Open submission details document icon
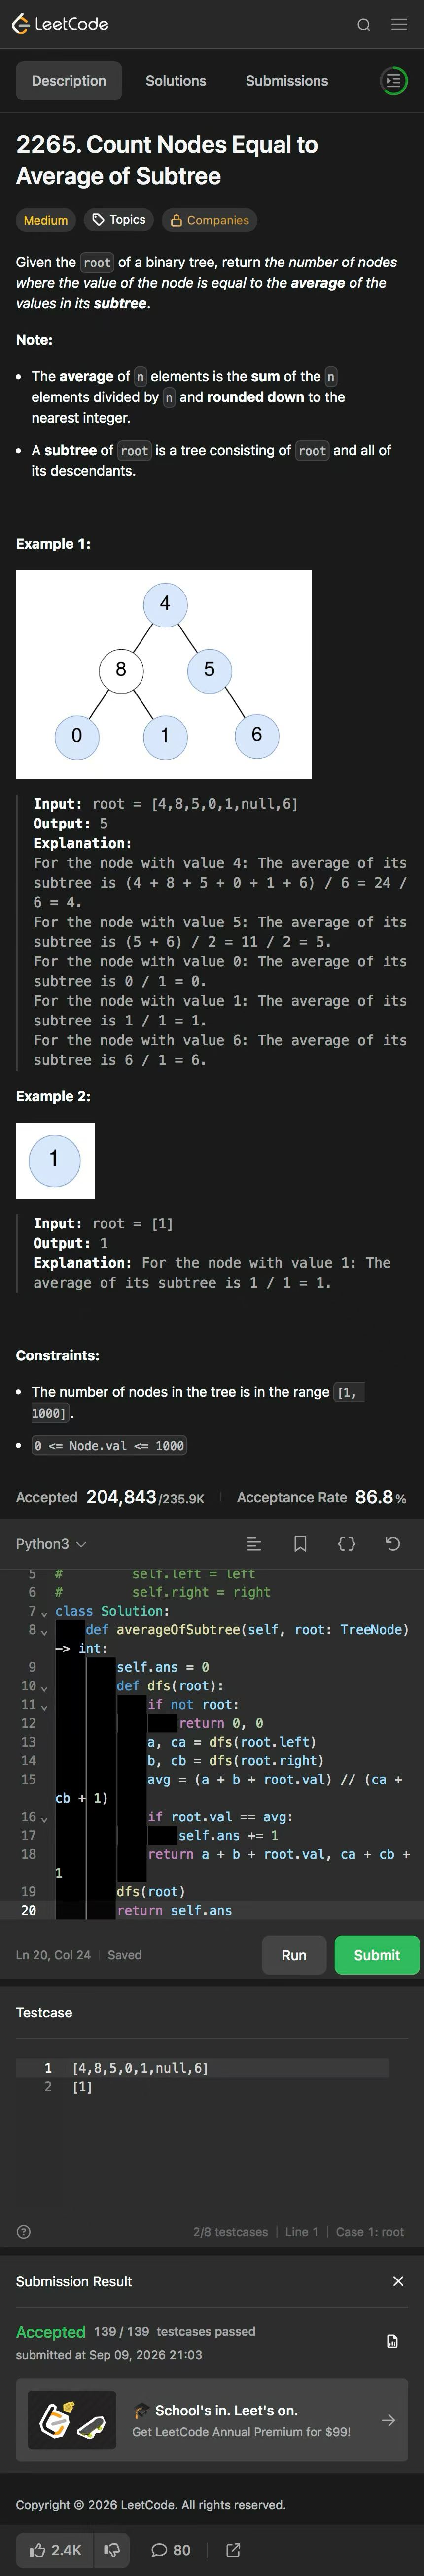 pos(392,2341)
